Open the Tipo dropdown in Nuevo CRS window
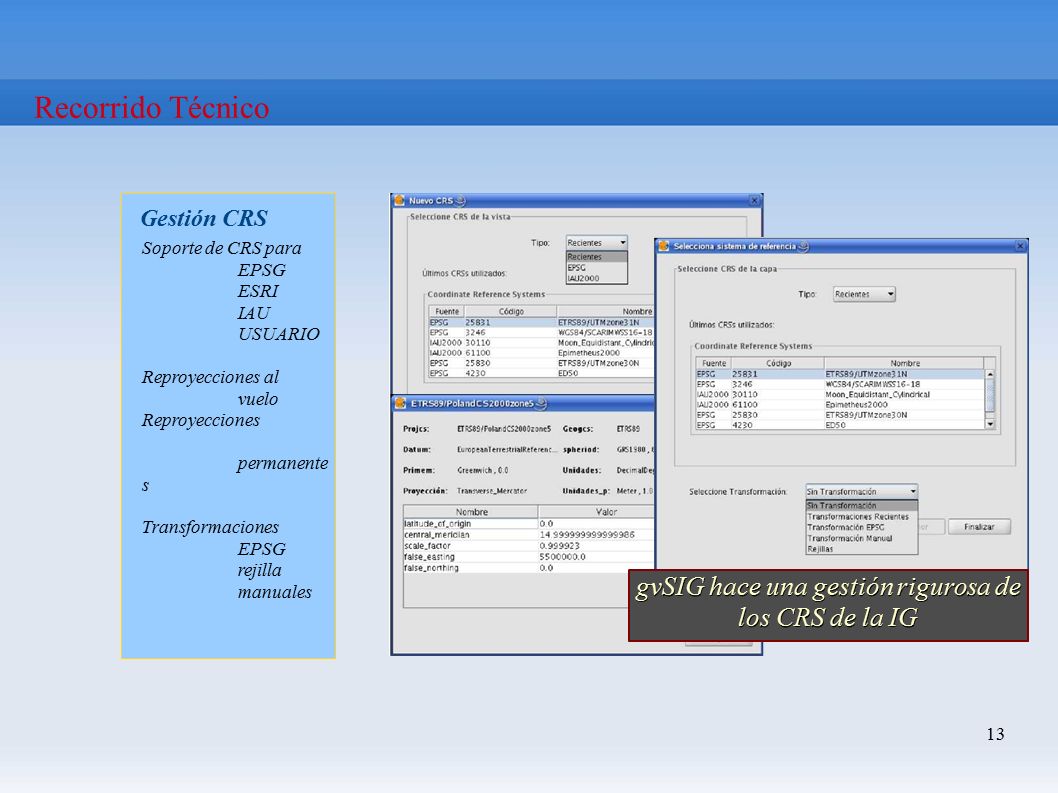 596,242
